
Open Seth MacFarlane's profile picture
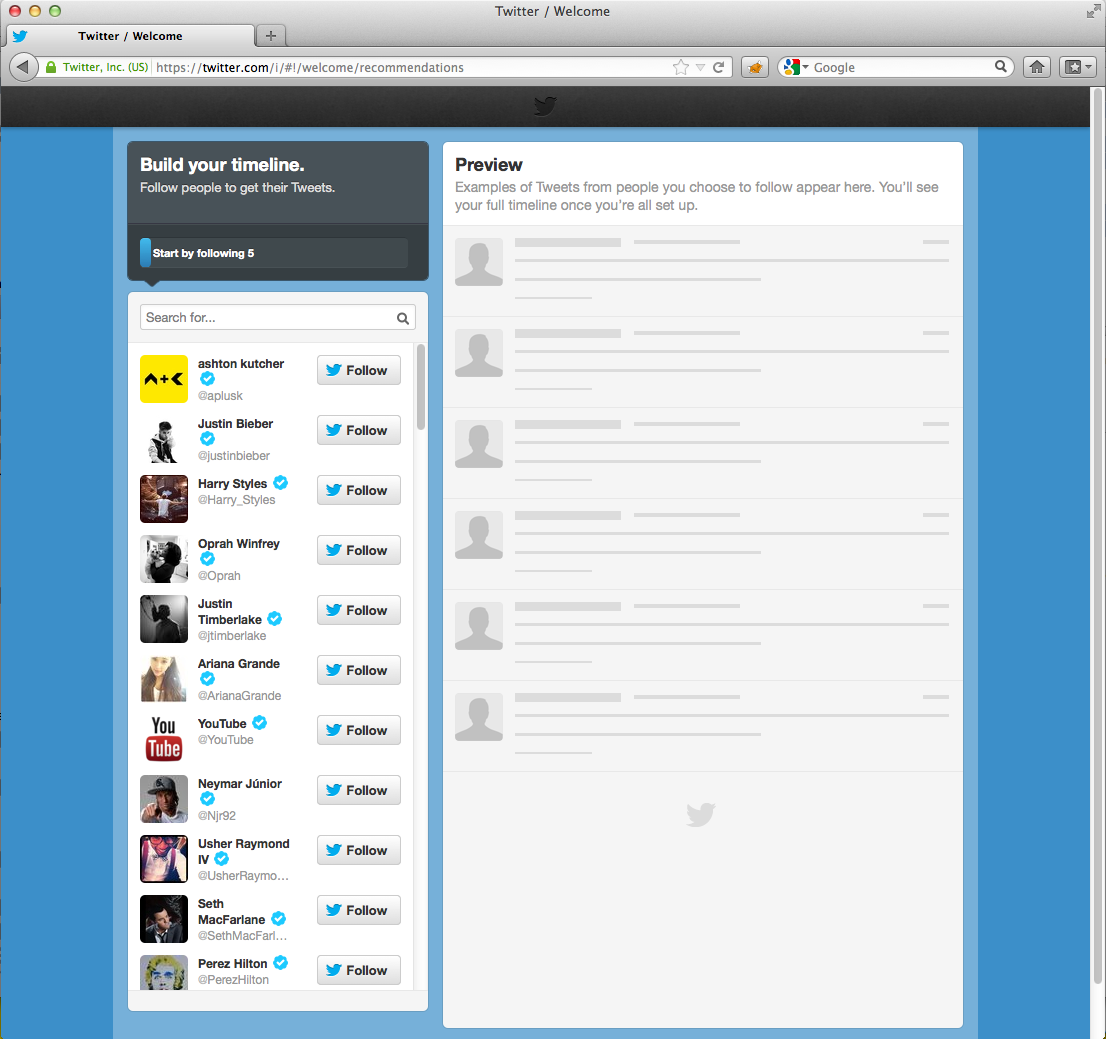pyautogui.click(x=164, y=918)
